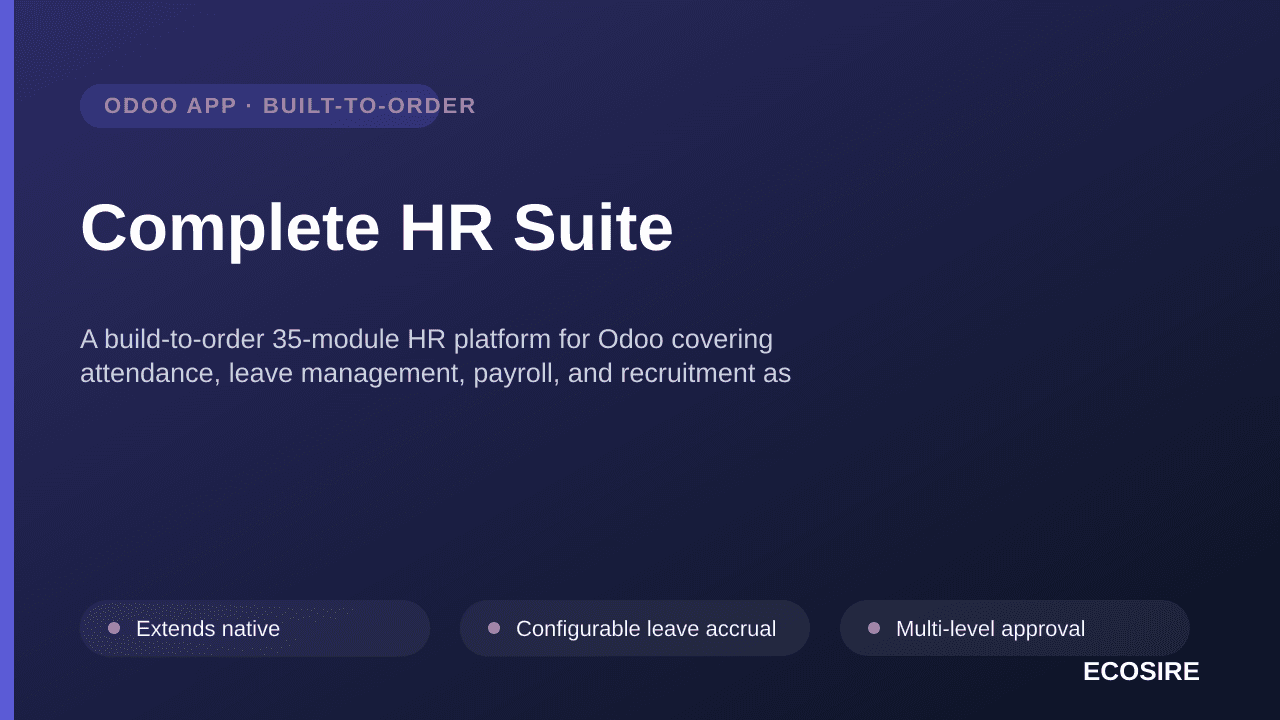Select the Complete HR Suite heading
Image resolution: width=1280 pixels, height=720 pixels.
pos(377,228)
